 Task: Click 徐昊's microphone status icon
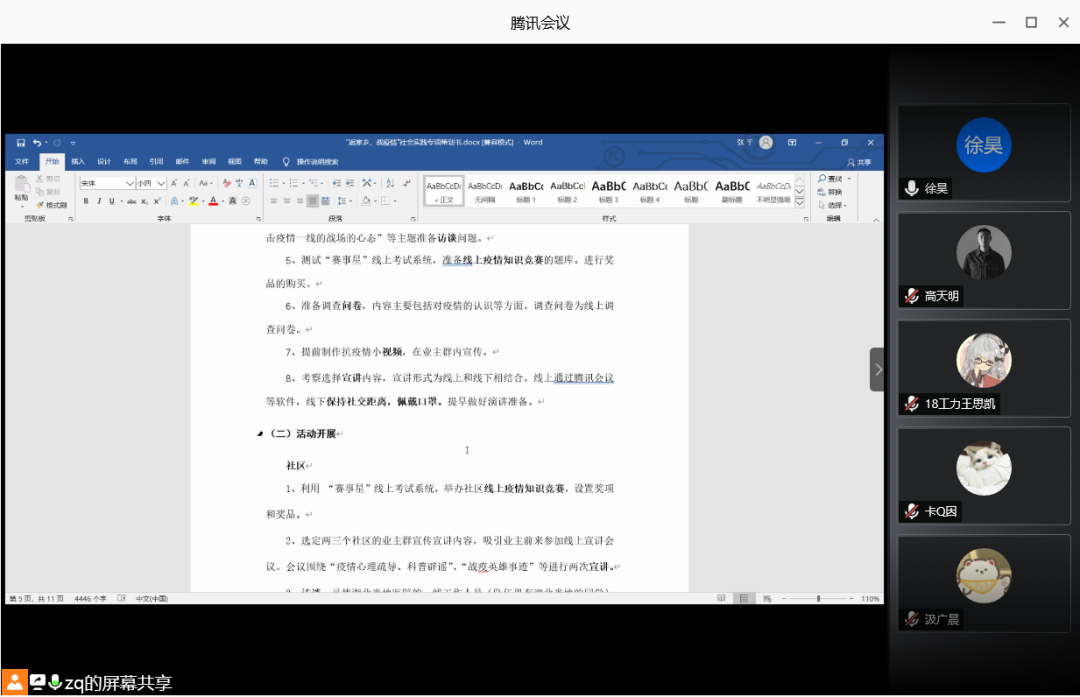coord(911,188)
